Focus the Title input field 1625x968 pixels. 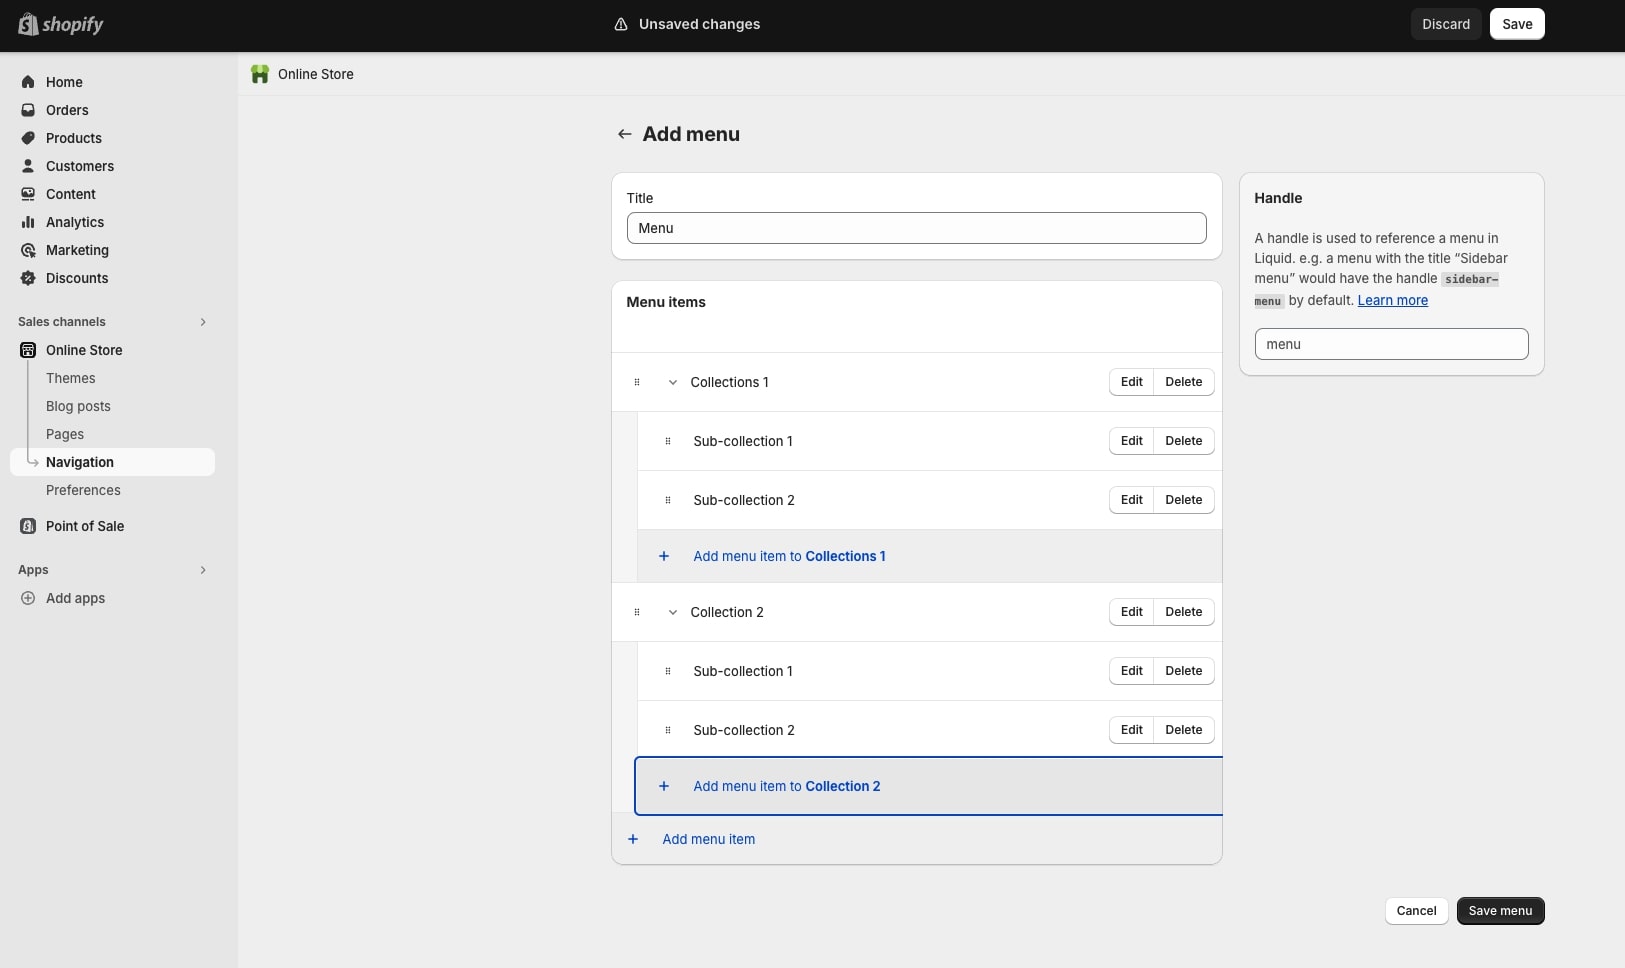click(x=916, y=228)
